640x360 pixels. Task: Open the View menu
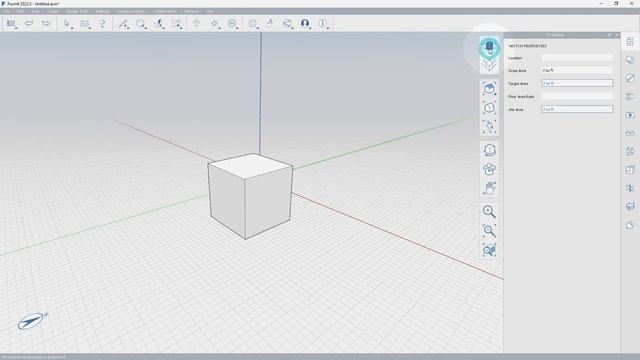36,11
